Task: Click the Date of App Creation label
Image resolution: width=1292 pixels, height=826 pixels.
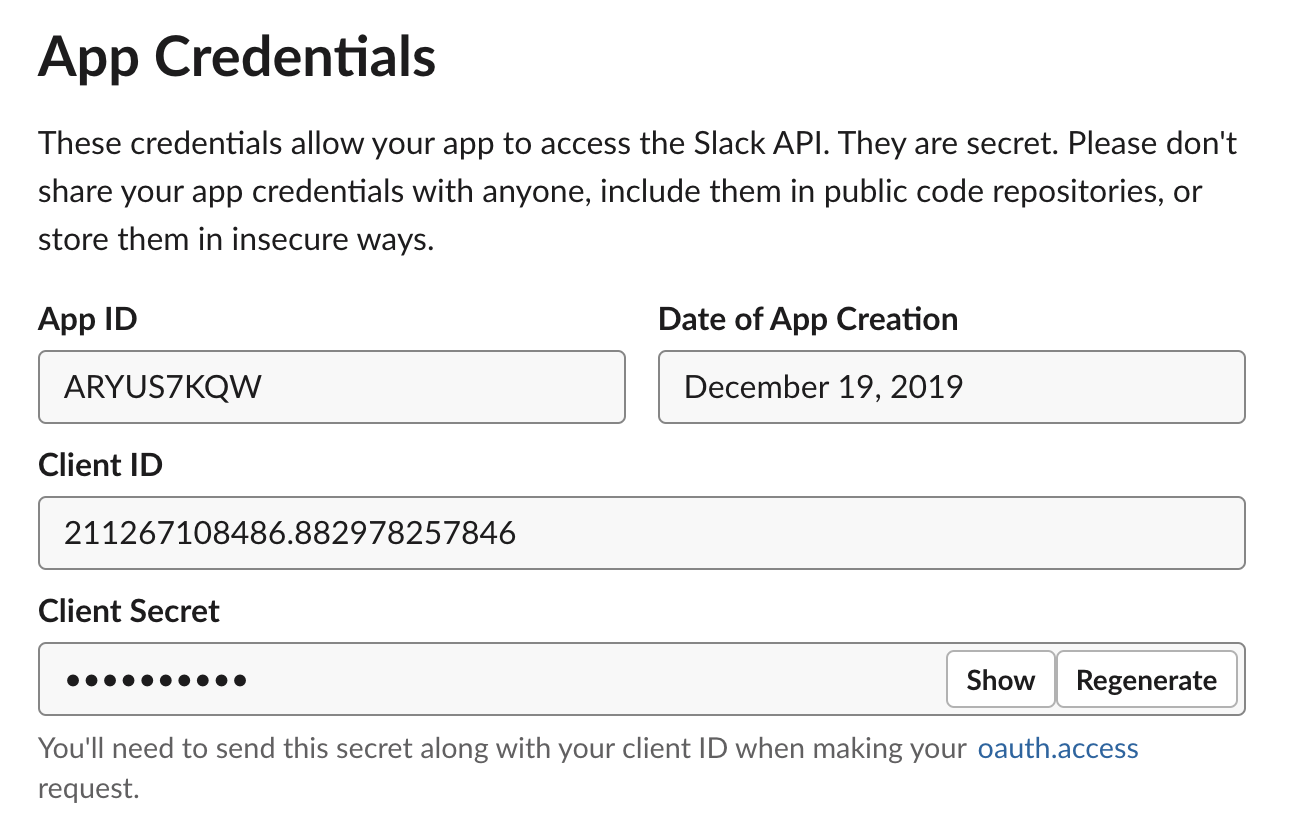Action: coord(808,320)
